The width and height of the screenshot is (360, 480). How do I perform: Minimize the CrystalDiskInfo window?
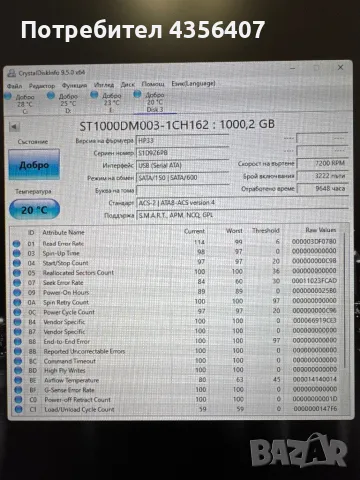pos(293,69)
